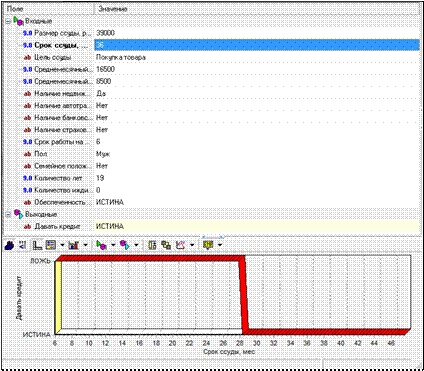Open the dropdown next to output fields icon
The width and height of the screenshot is (424, 371).
(136, 245)
